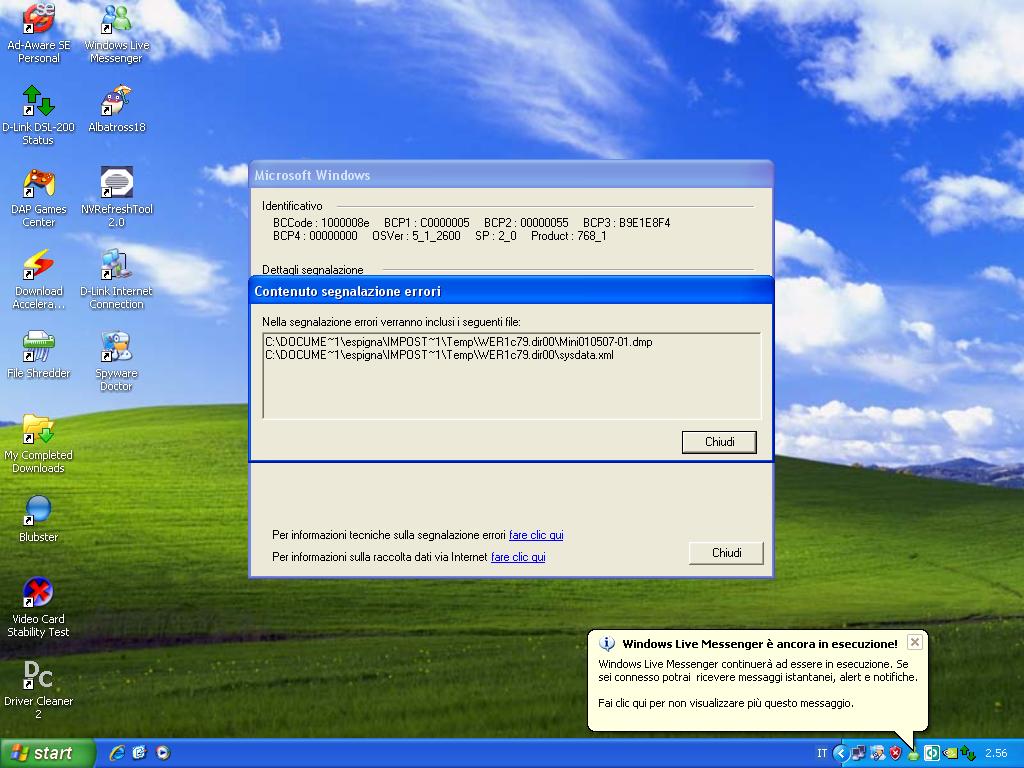Click the BCP3 : B9E1E8F4 value text
1024x768 pixels.
[627, 223]
